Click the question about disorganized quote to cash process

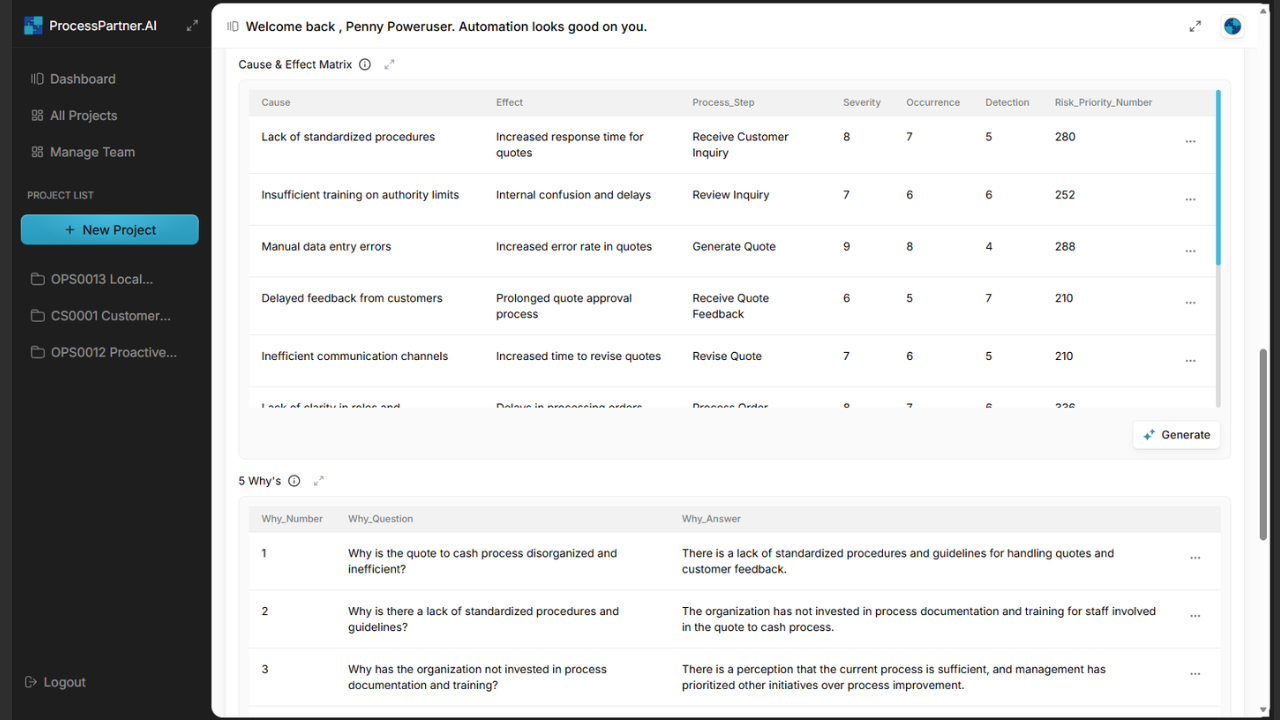tap(482, 561)
